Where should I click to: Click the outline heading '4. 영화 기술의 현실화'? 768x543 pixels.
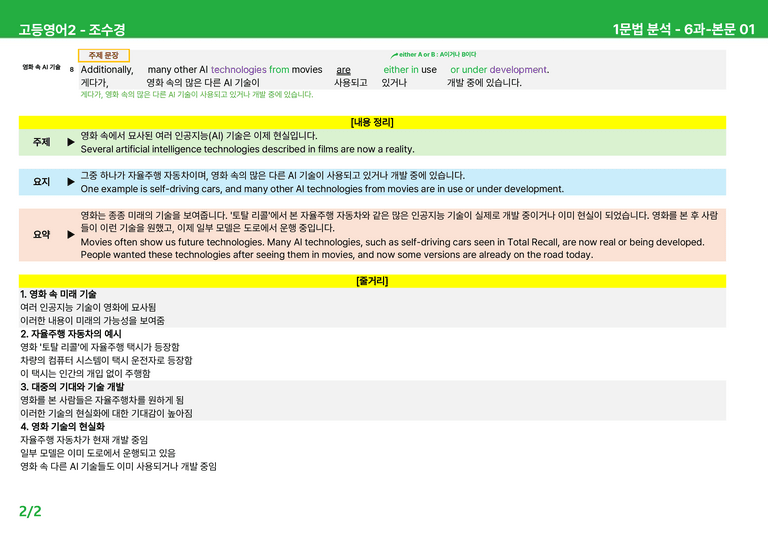63,426
